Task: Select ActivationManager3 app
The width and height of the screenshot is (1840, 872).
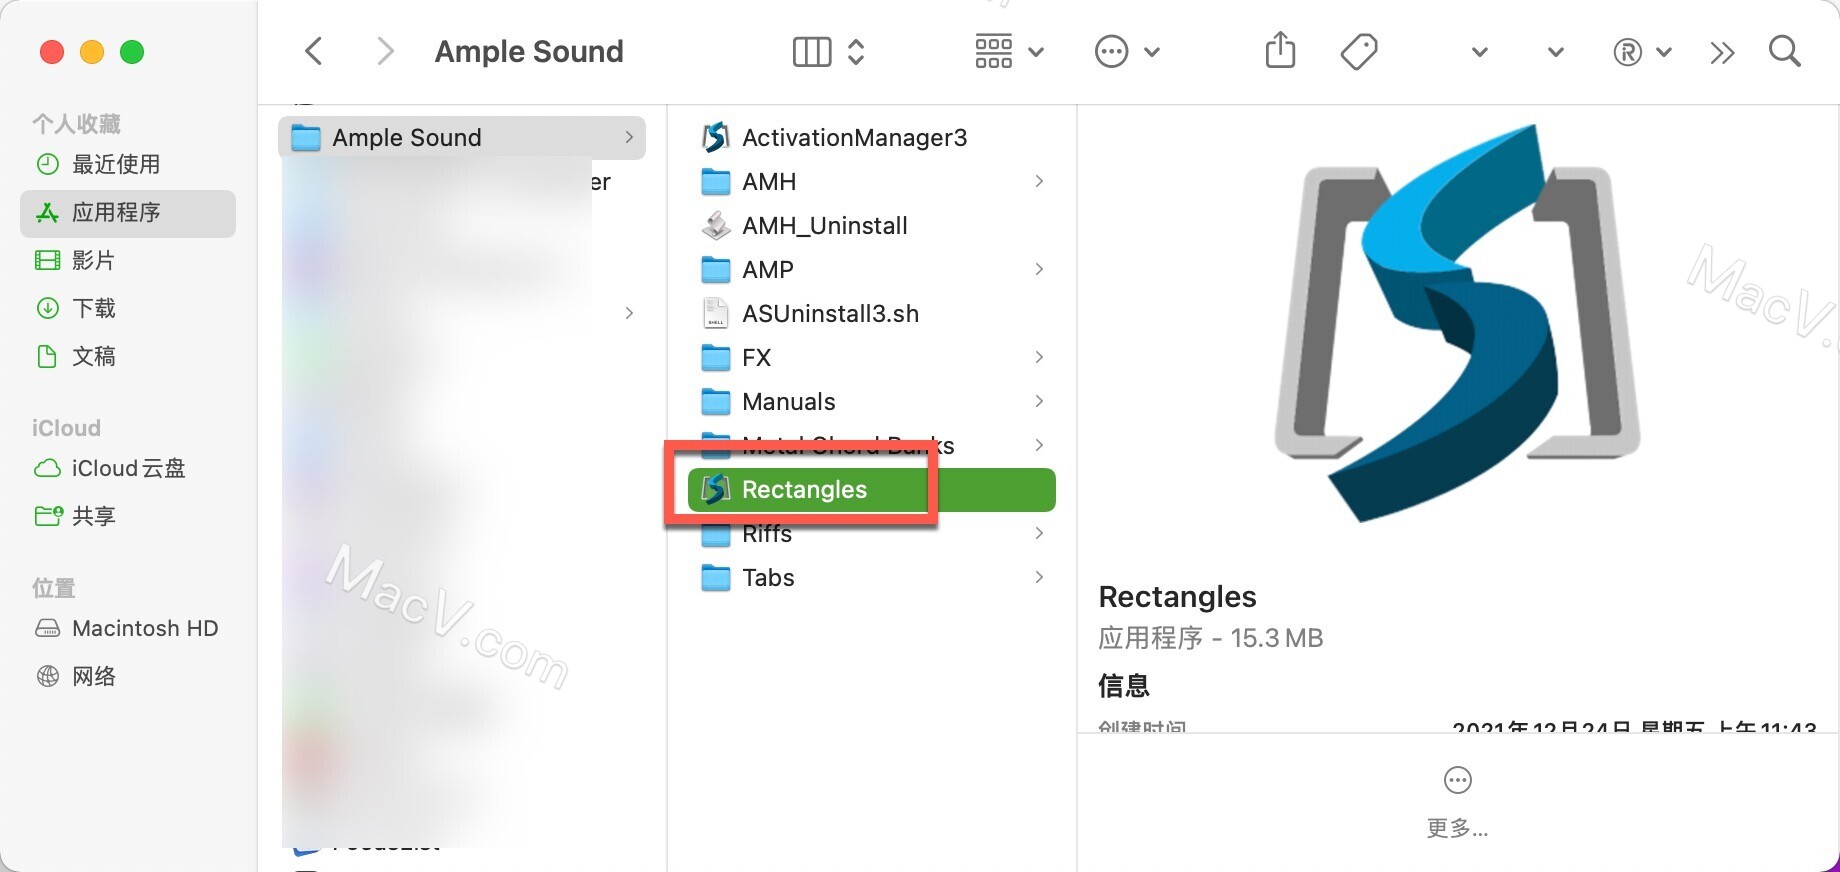Action: (x=870, y=137)
